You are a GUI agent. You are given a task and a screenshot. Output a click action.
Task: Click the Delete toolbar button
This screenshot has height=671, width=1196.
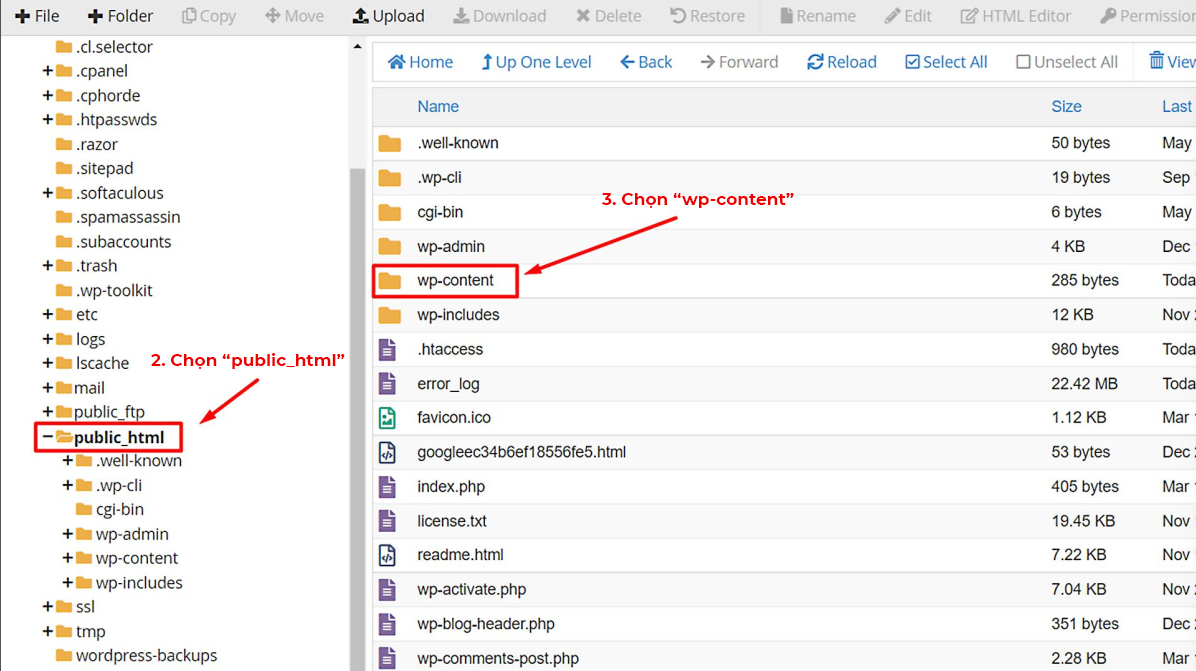pyautogui.click(x=608, y=16)
